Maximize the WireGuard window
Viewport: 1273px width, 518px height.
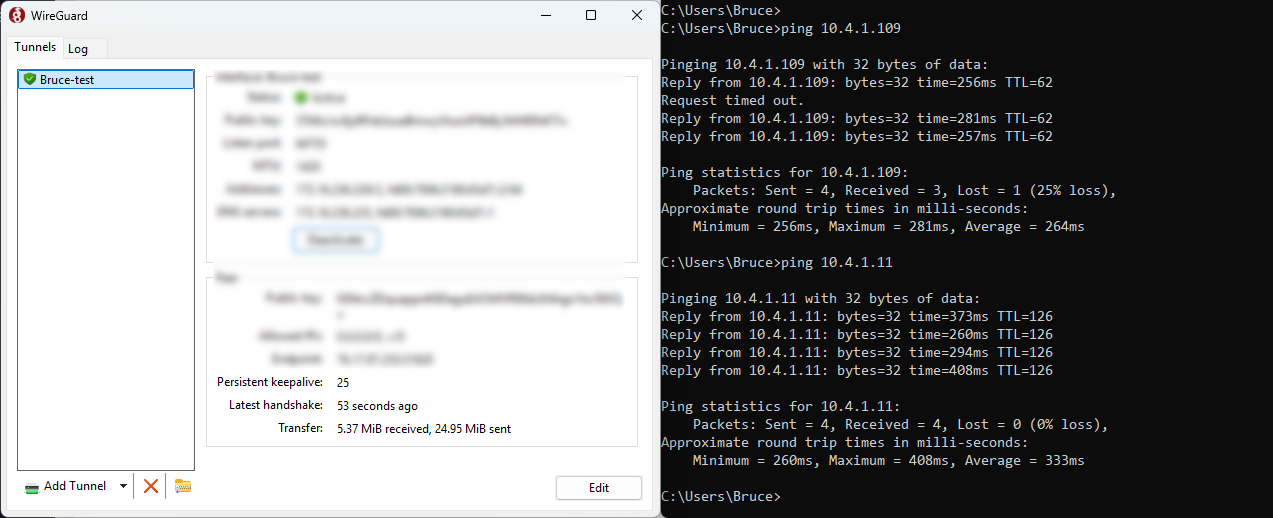coord(591,15)
